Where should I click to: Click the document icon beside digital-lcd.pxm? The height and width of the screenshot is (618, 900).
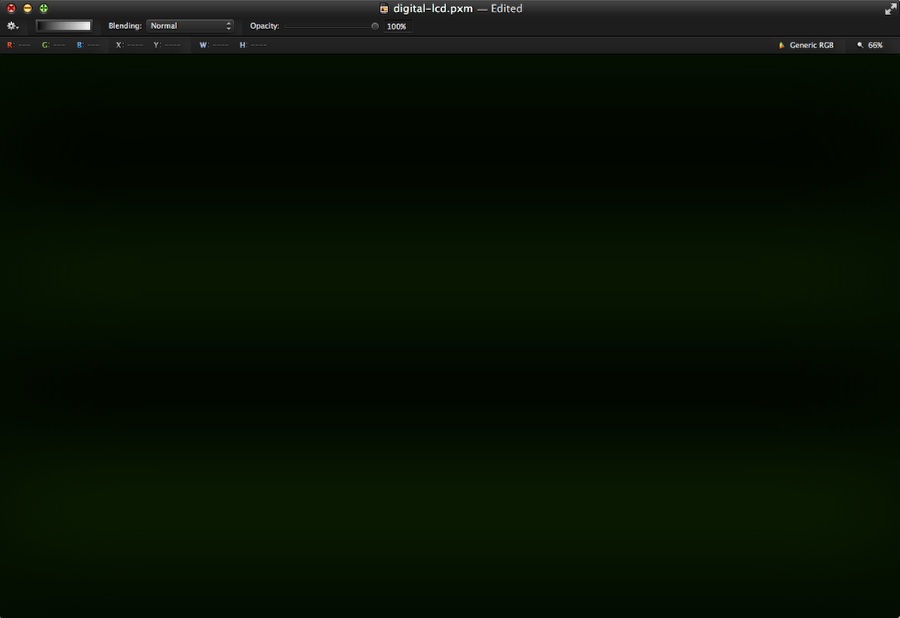coord(384,9)
